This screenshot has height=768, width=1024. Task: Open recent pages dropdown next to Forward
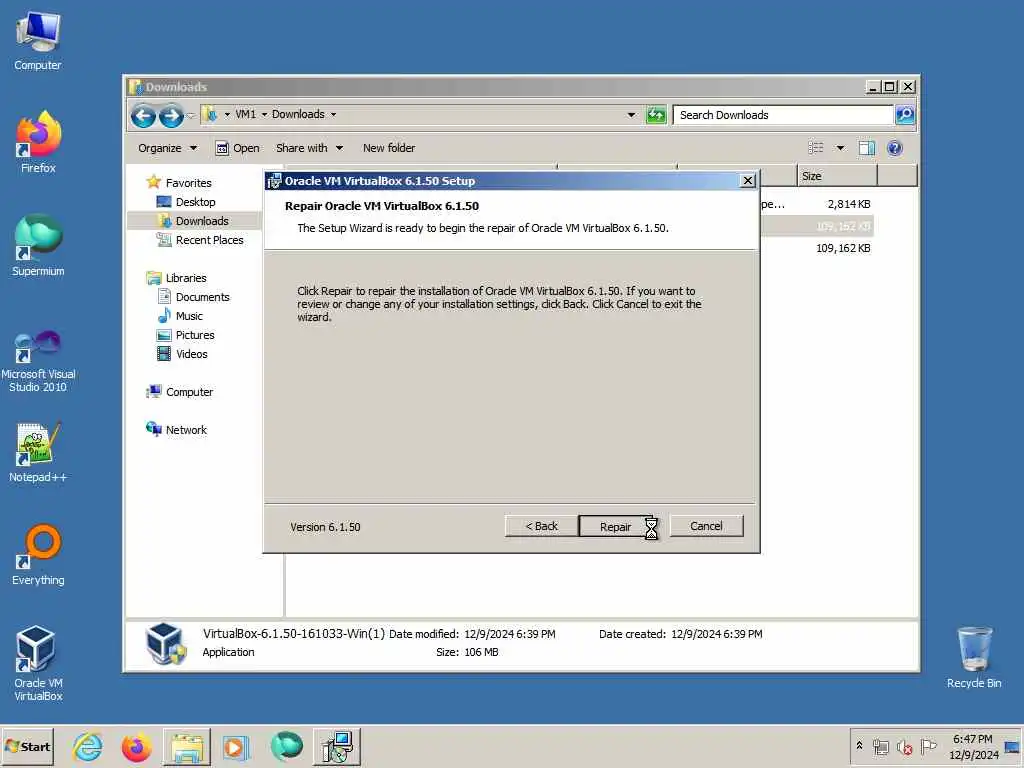point(191,116)
